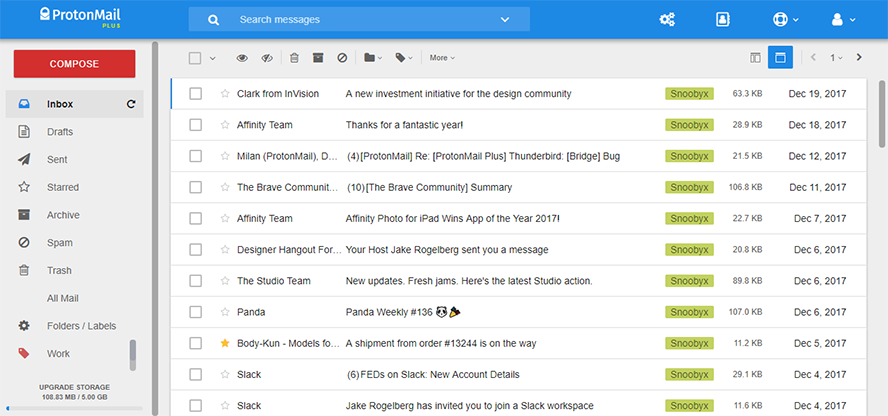Star the Milan ProtonMail email

[225, 156]
